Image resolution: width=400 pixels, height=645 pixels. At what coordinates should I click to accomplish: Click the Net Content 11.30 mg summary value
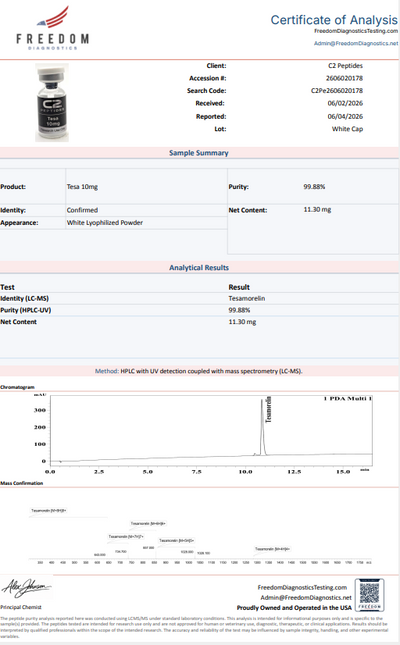click(x=317, y=210)
